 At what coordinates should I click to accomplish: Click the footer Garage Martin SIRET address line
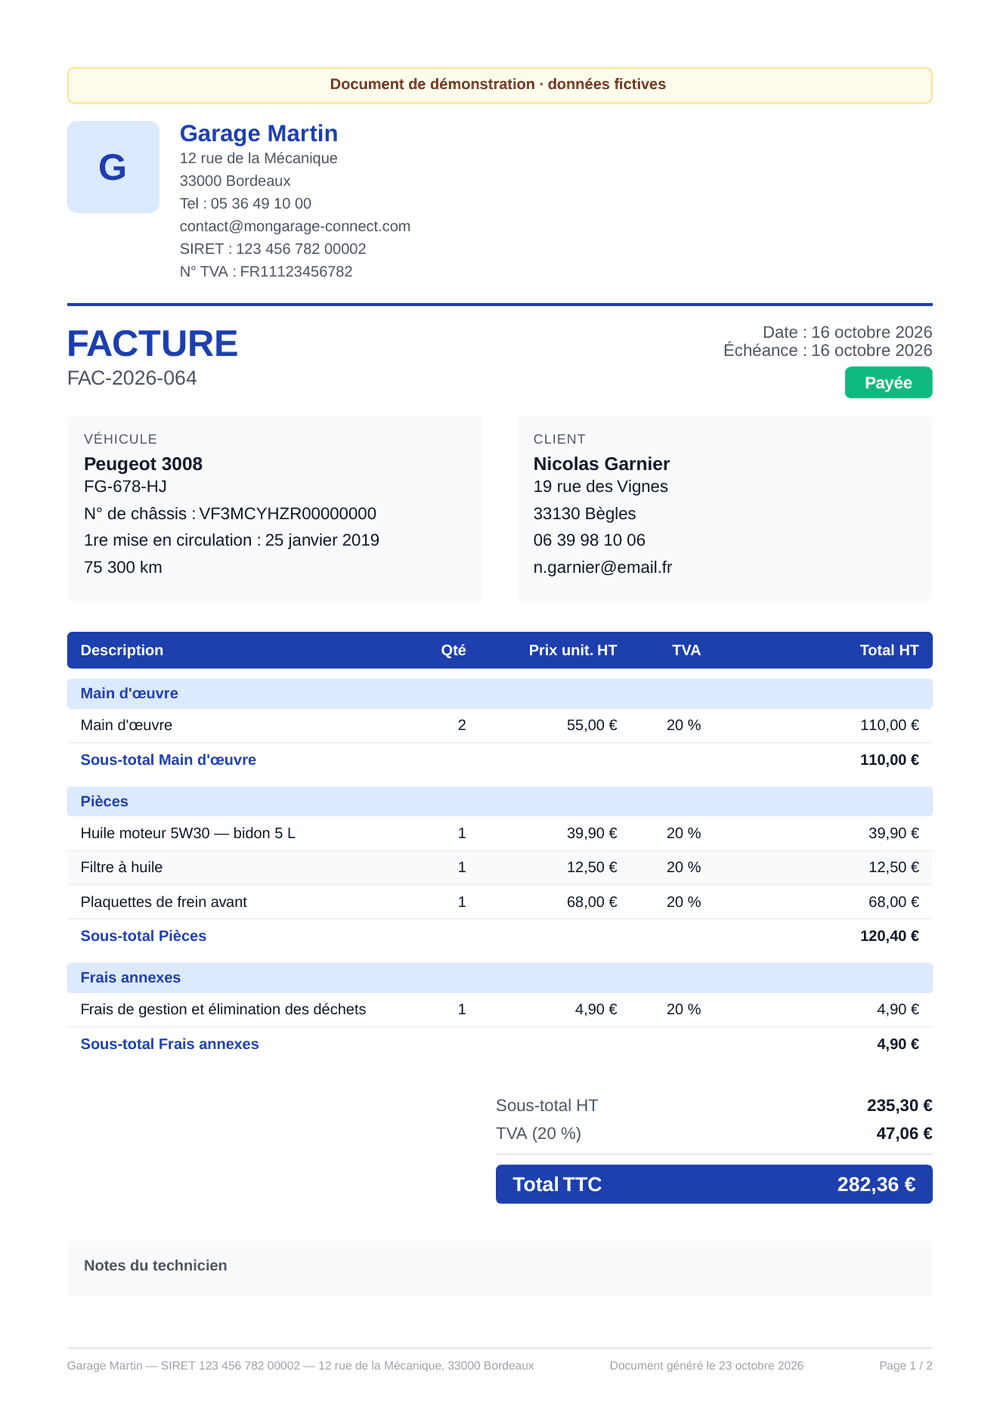[300, 1366]
